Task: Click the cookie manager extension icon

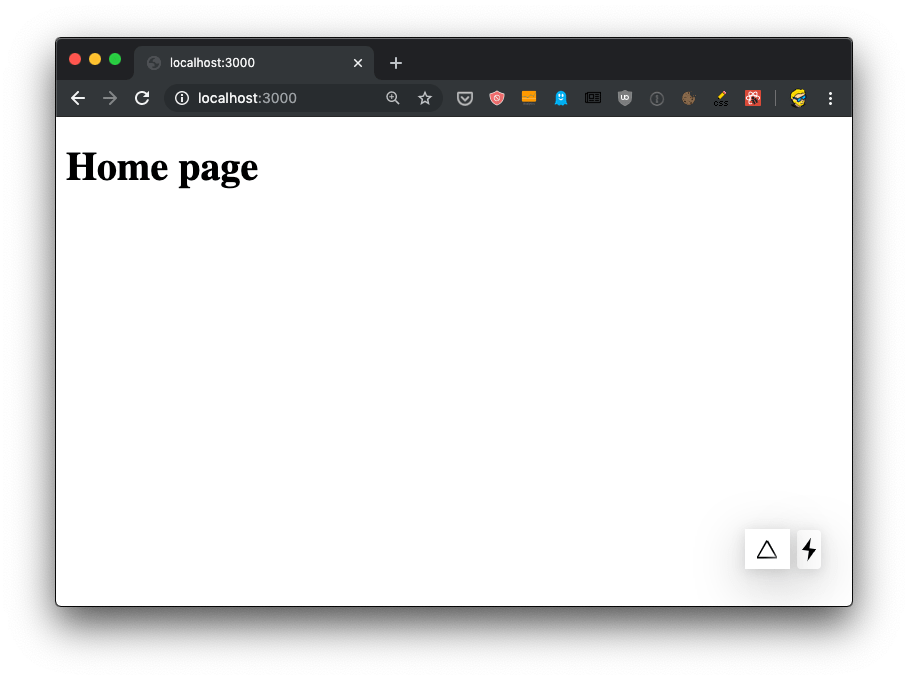Action: tap(688, 98)
